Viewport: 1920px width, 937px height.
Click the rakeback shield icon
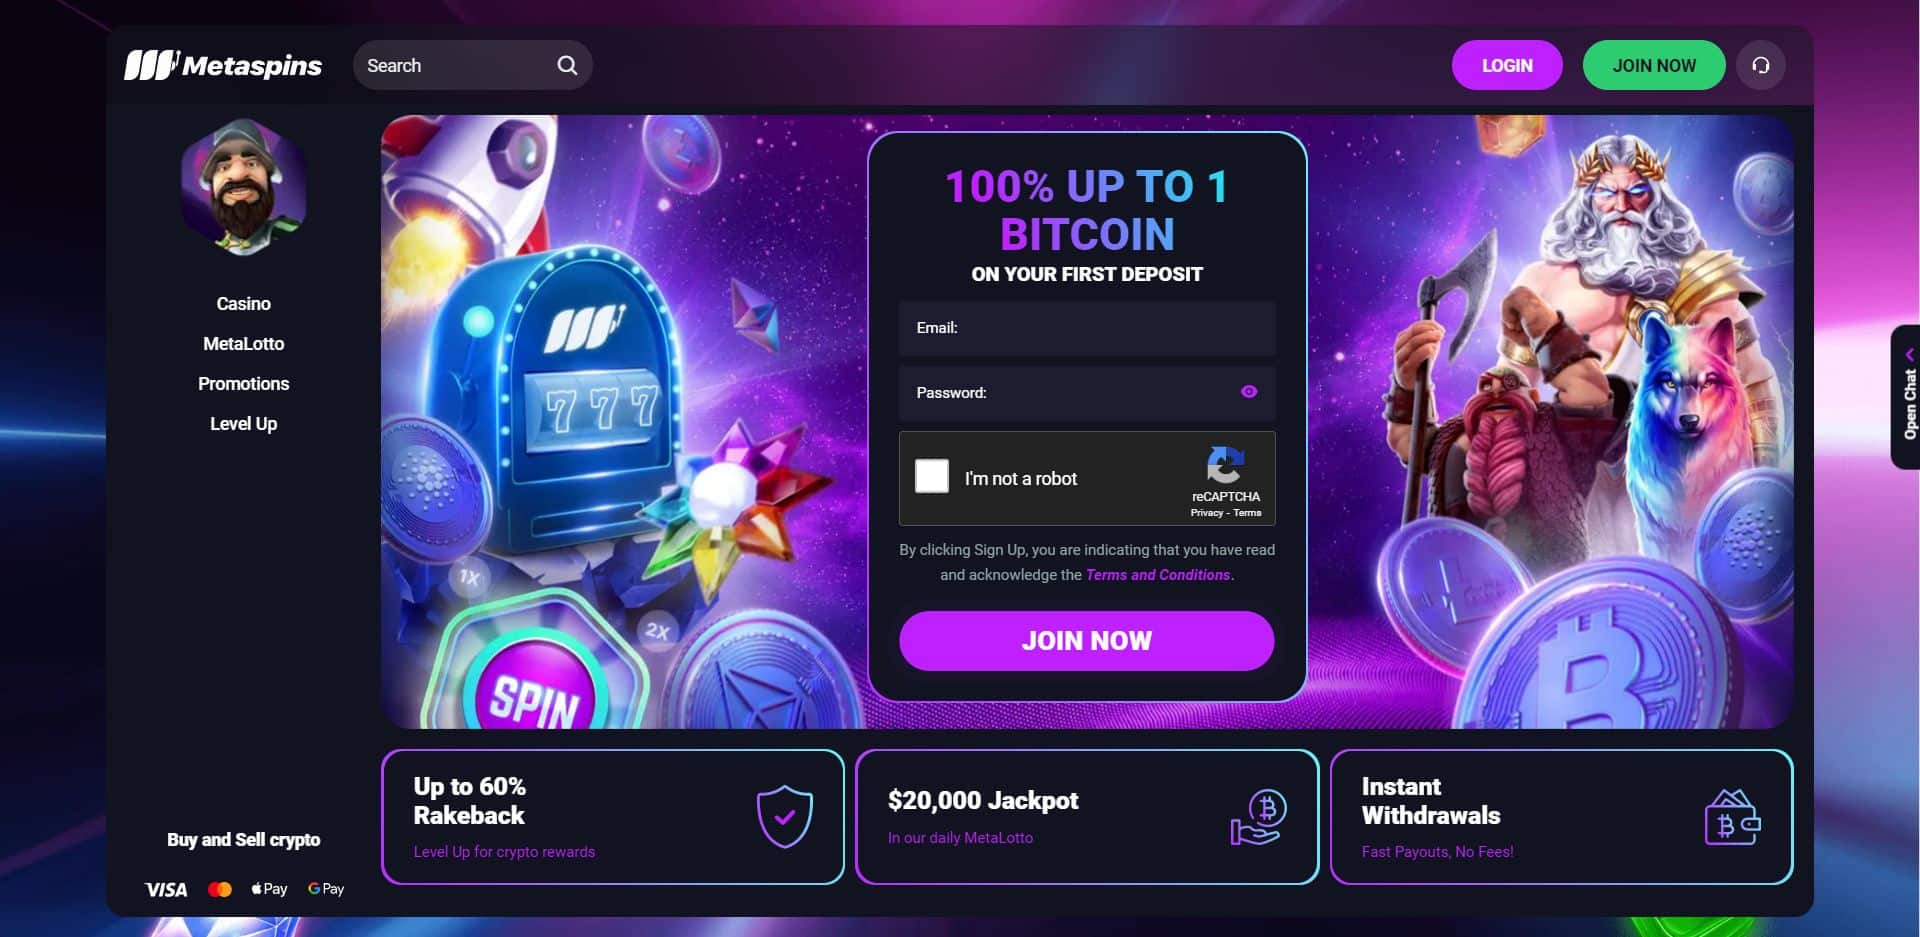785,816
